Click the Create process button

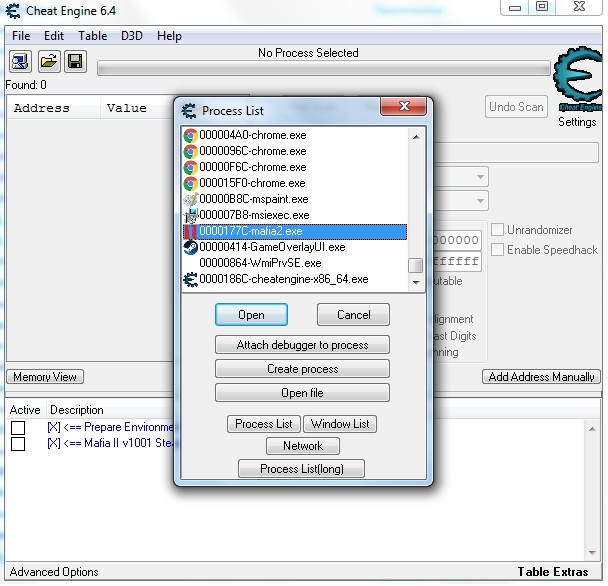(x=302, y=369)
